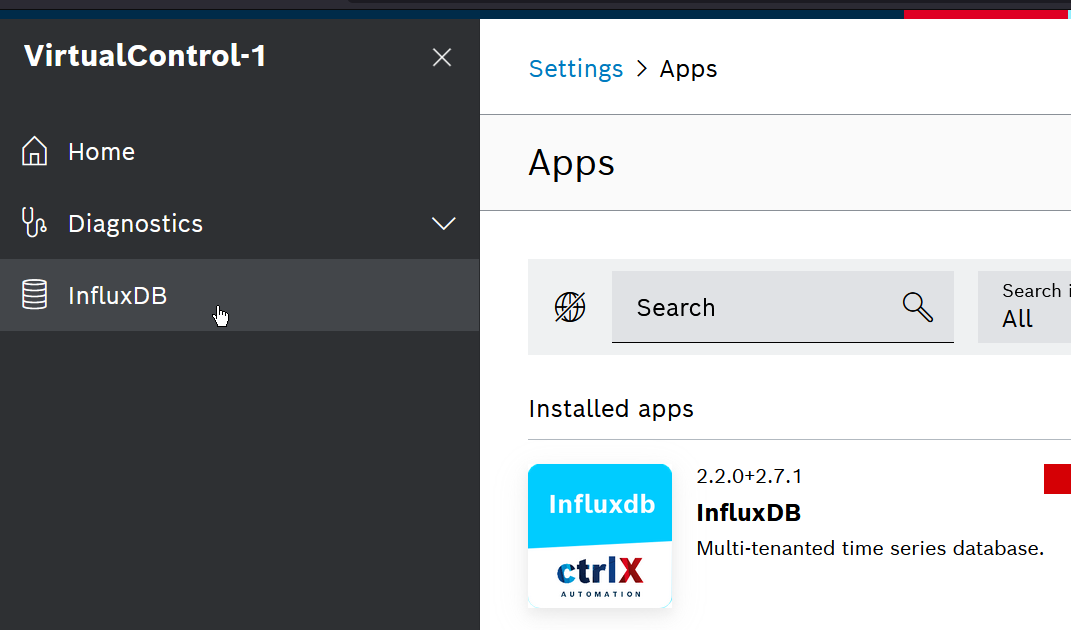Click the Home house icon
This screenshot has width=1071, height=630.
34,151
